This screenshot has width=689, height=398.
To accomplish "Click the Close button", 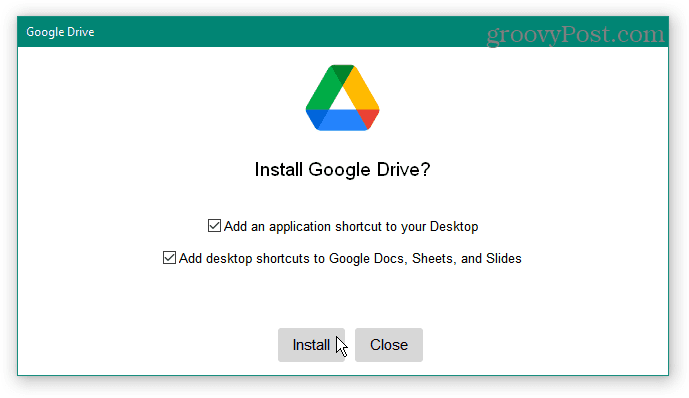I will tap(389, 345).
